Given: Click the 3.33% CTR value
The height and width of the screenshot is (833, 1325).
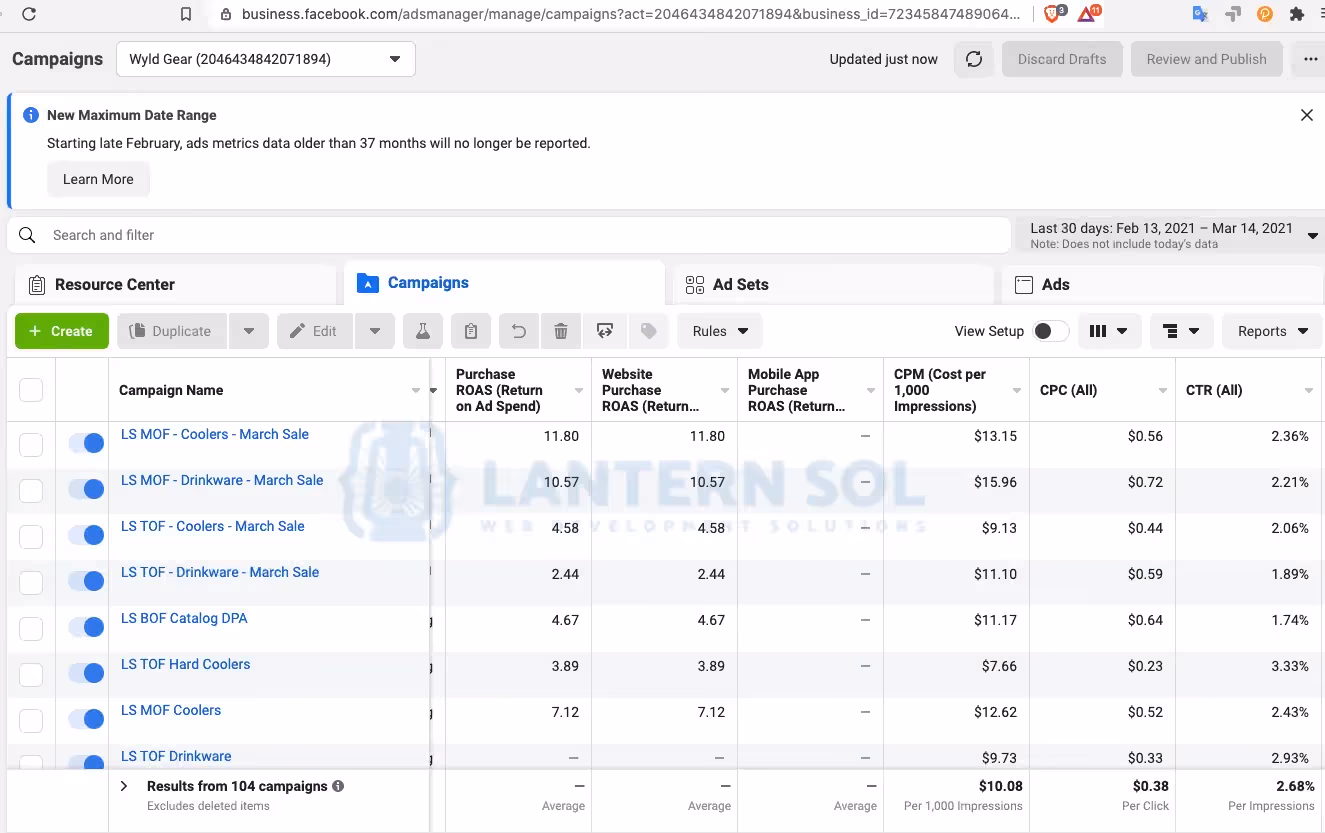Looking at the screenshot, I should (1289, 666).
